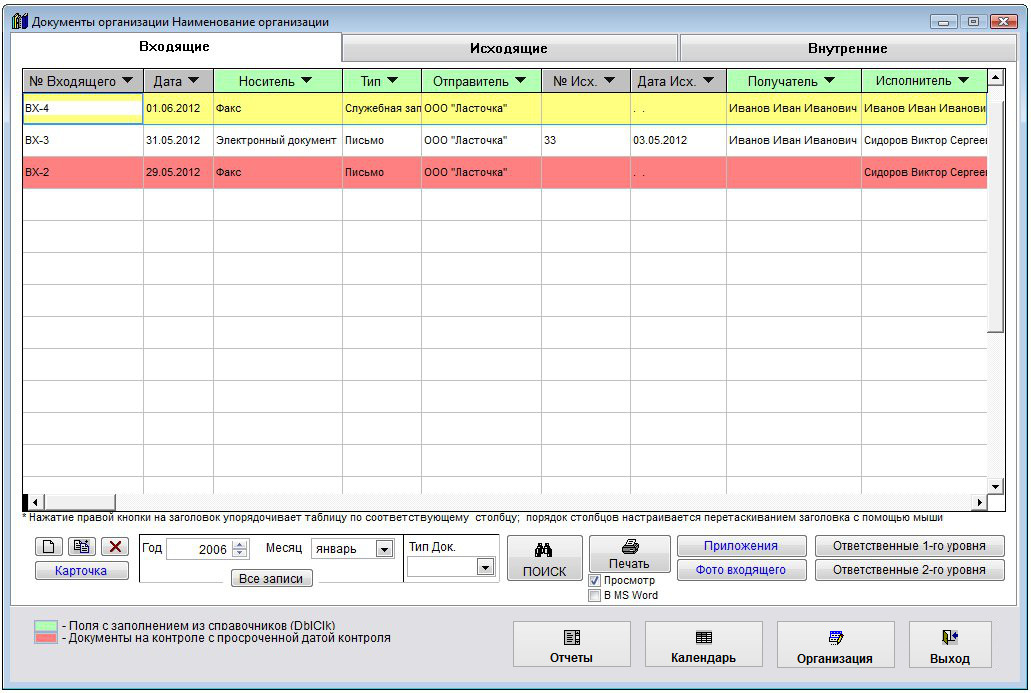The height and width of the screenshot is (693, 1031).
Task: Exit via the Выход button
Action: tap(949, 645)
